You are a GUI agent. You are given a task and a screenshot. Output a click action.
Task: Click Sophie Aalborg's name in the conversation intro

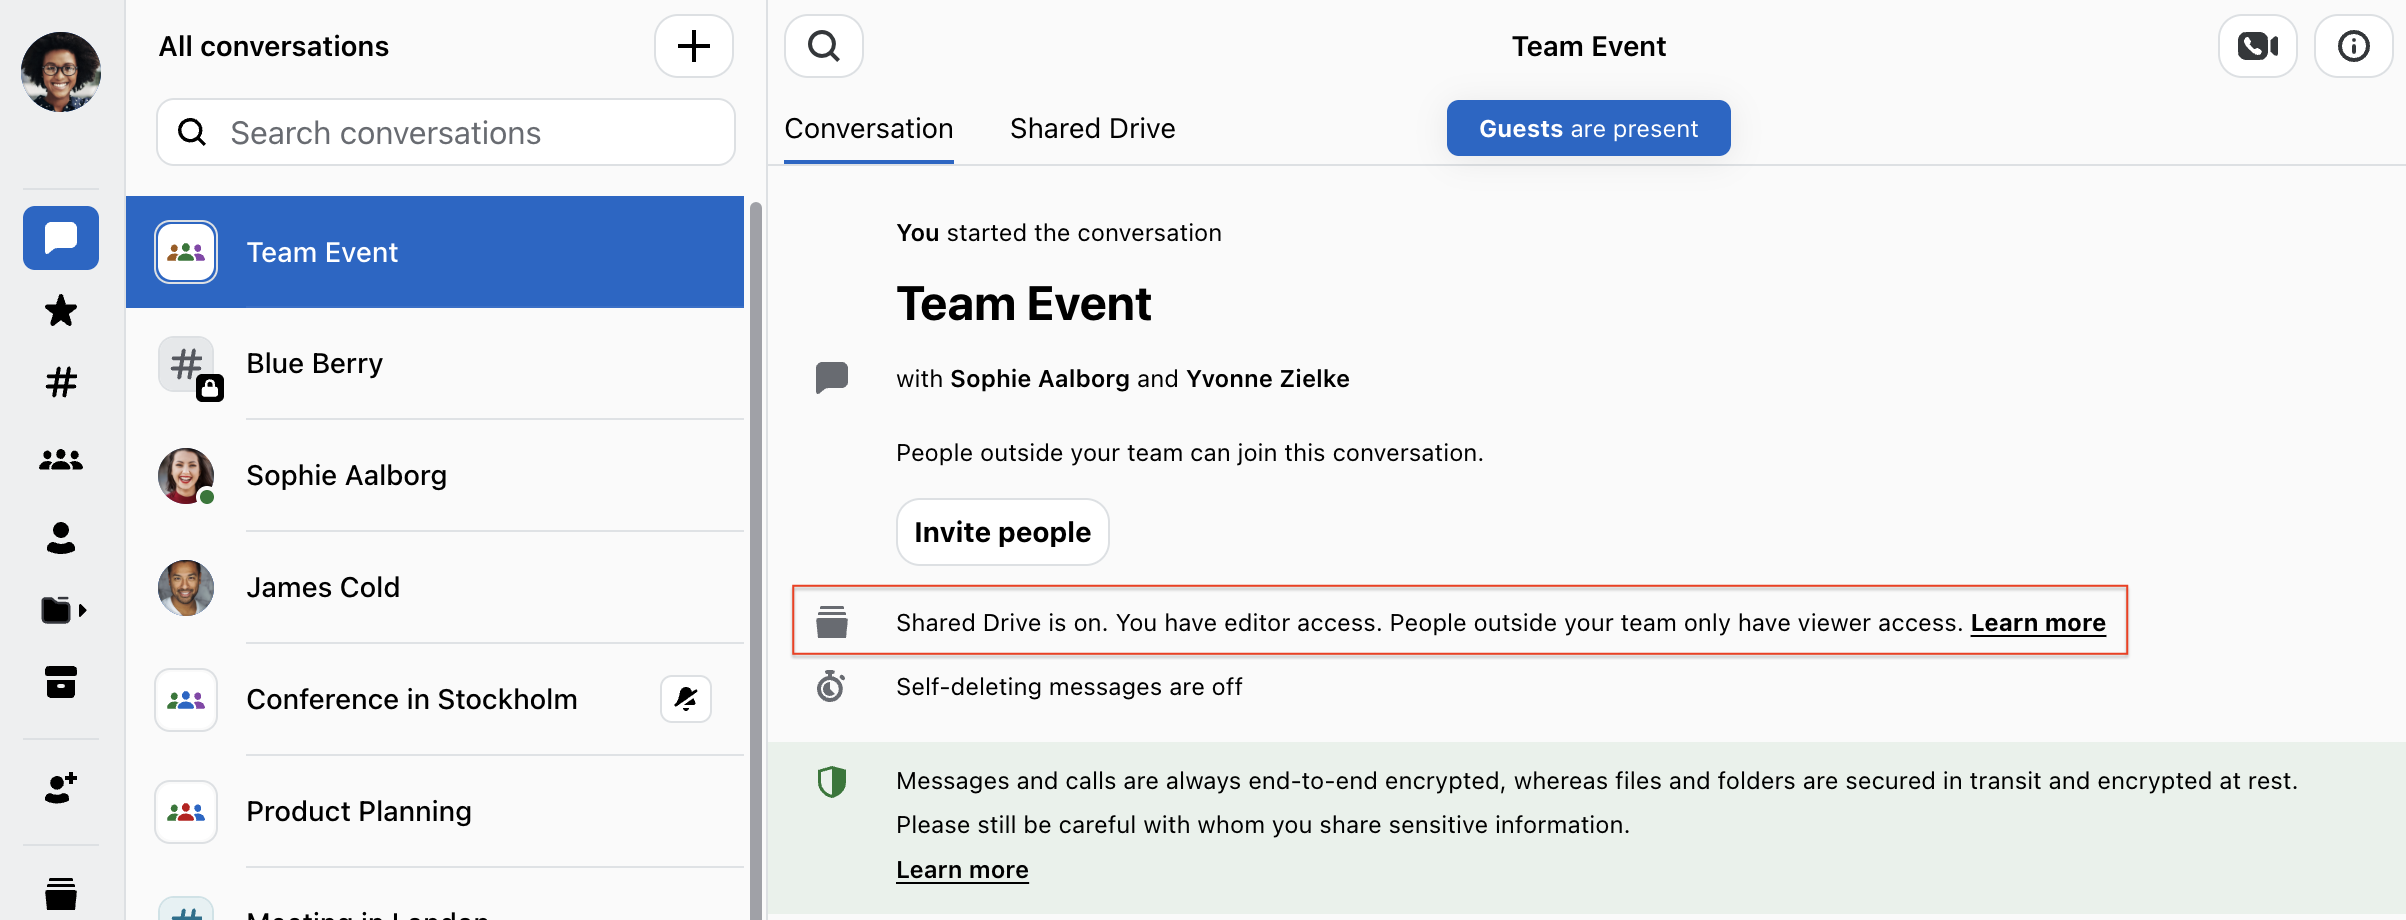click(x=1040, y=379)
